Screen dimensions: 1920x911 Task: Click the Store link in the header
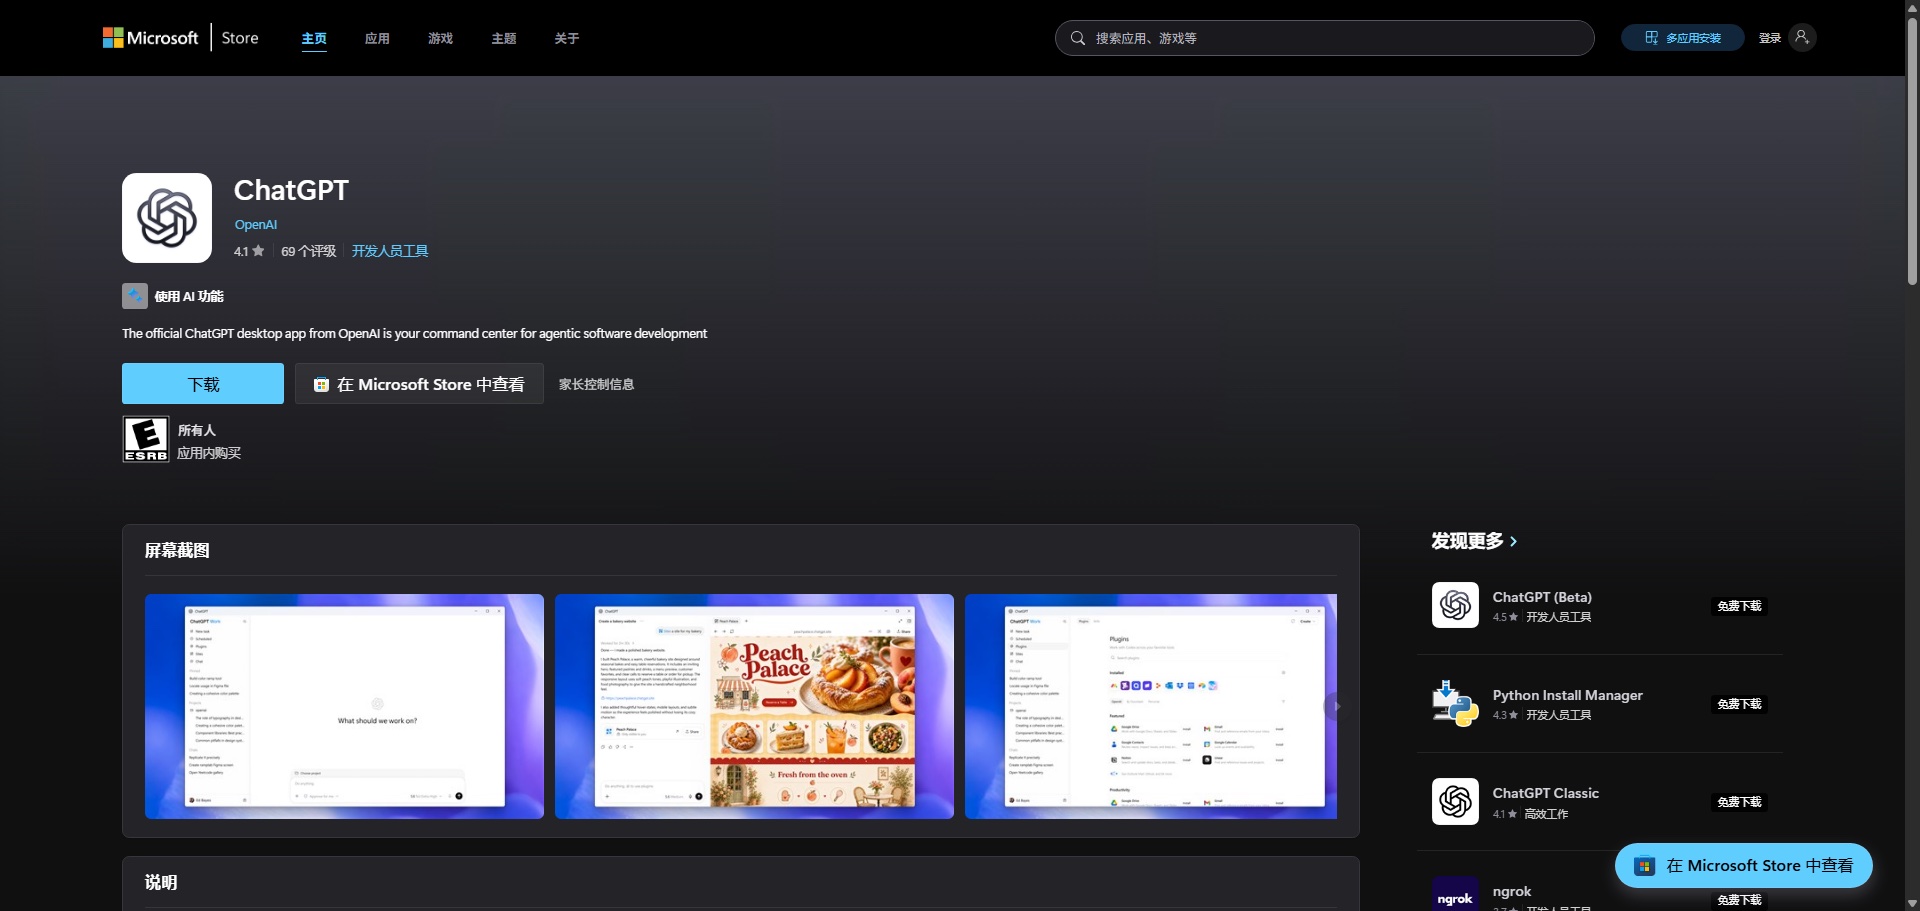[x=240, y=38]
